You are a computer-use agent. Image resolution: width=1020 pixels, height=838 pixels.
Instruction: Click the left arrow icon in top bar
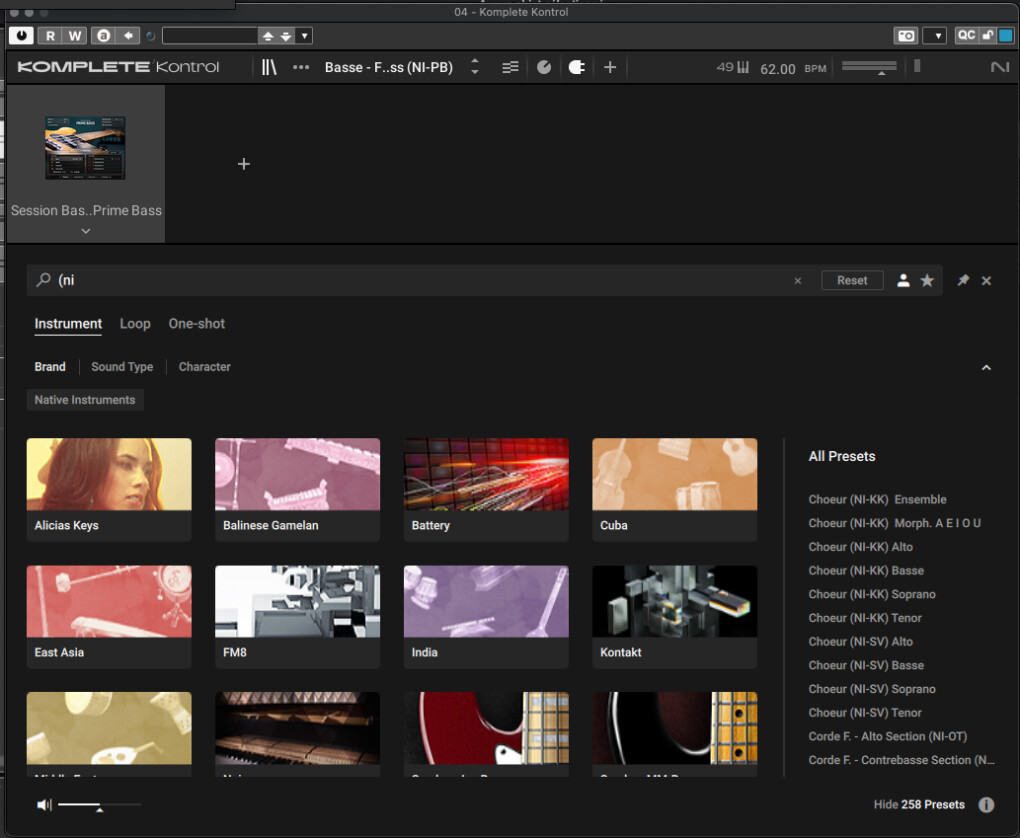pyautogui.click(x=128, y=35)
